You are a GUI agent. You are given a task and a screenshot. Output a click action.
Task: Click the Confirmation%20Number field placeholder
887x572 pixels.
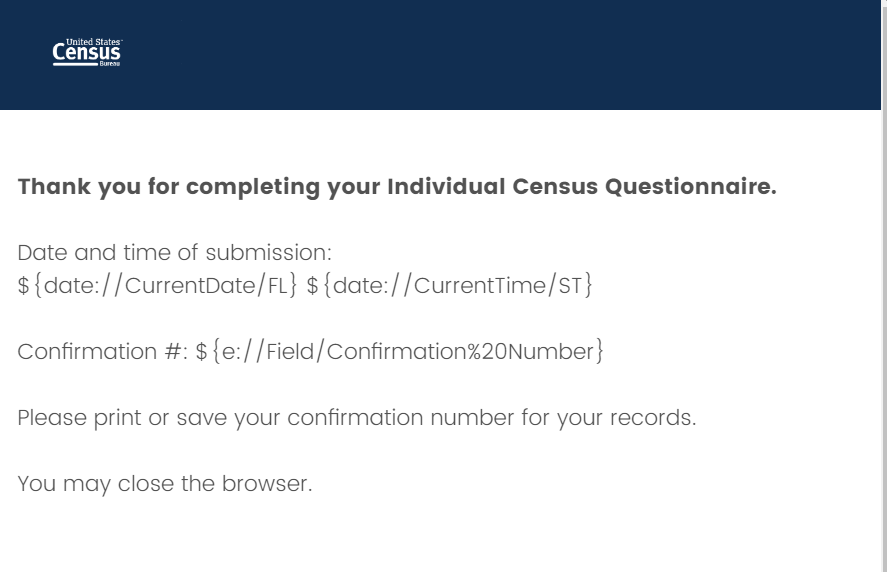[x=400, y=352]
